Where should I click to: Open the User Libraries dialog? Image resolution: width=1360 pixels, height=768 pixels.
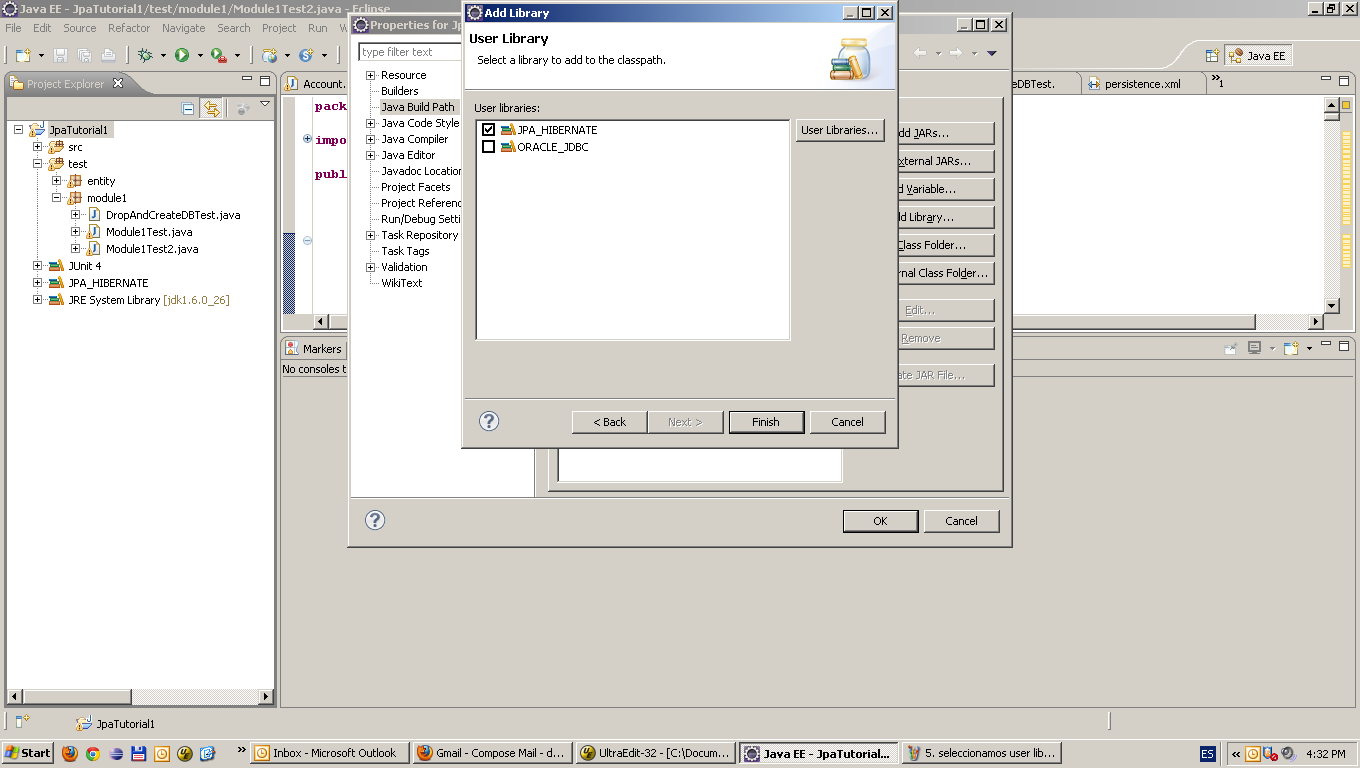(840, 130)
